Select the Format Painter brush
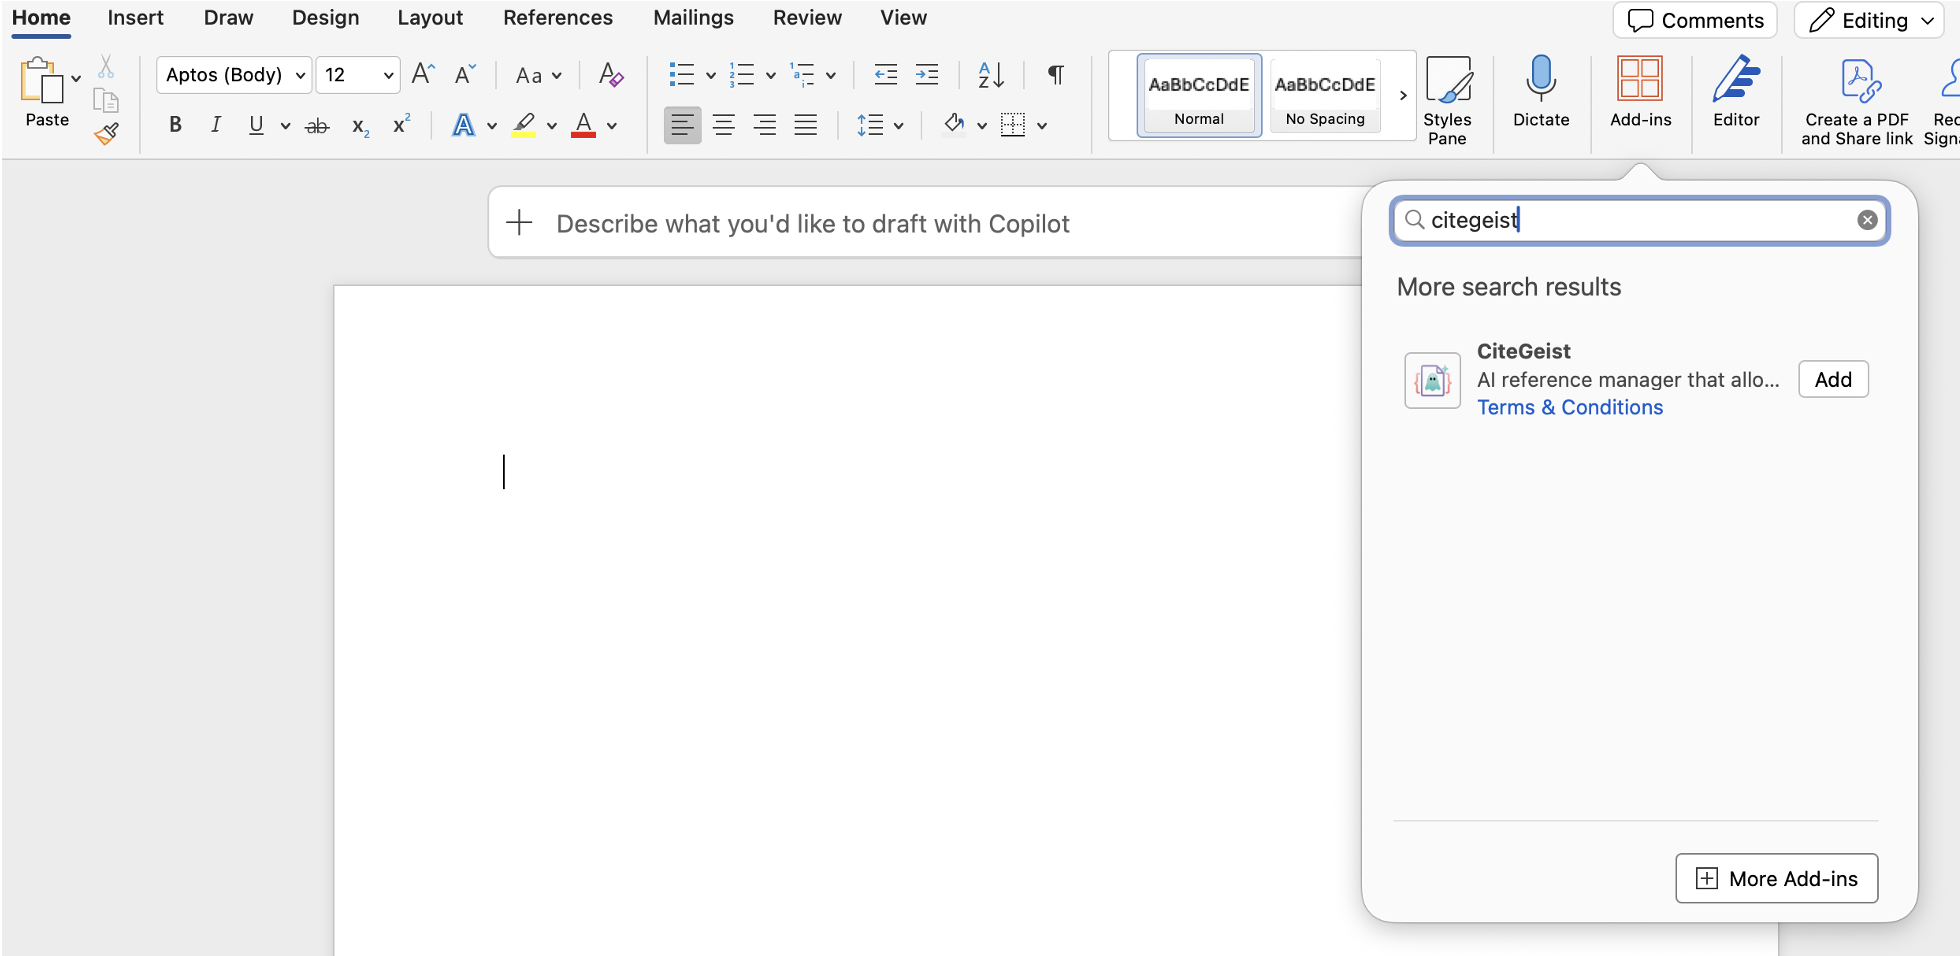This screenshot has height=956, width=1960. tap(106, 134)
